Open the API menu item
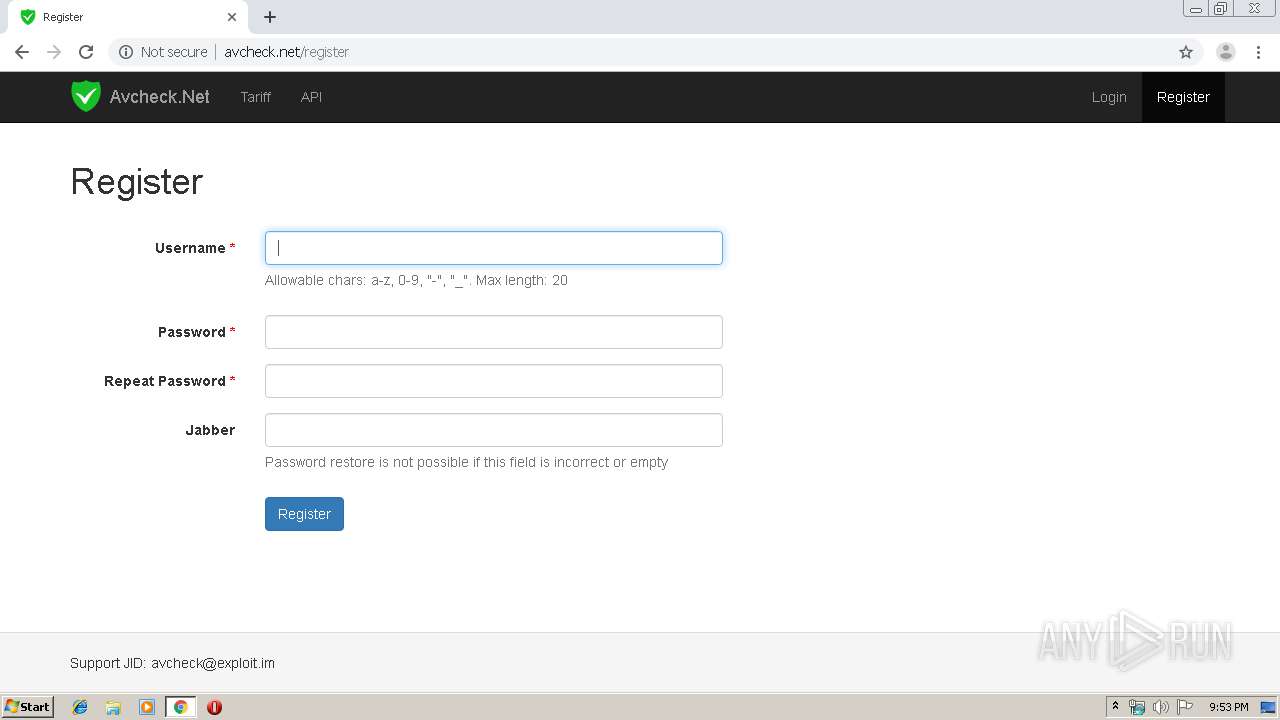The width and height of the screenshot is (1280, 720). 311,97
